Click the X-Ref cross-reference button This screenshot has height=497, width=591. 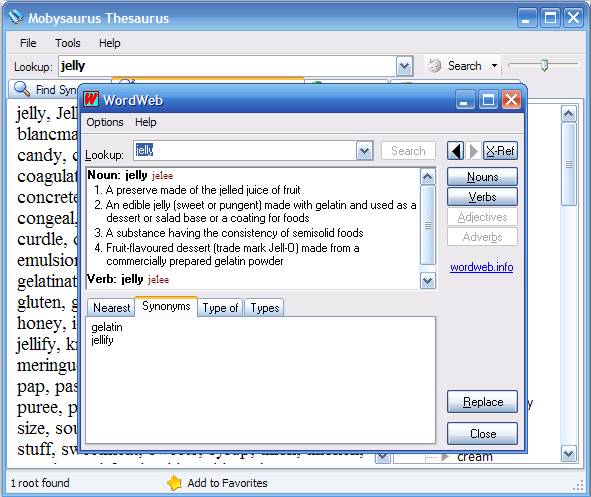pos(500,151)
